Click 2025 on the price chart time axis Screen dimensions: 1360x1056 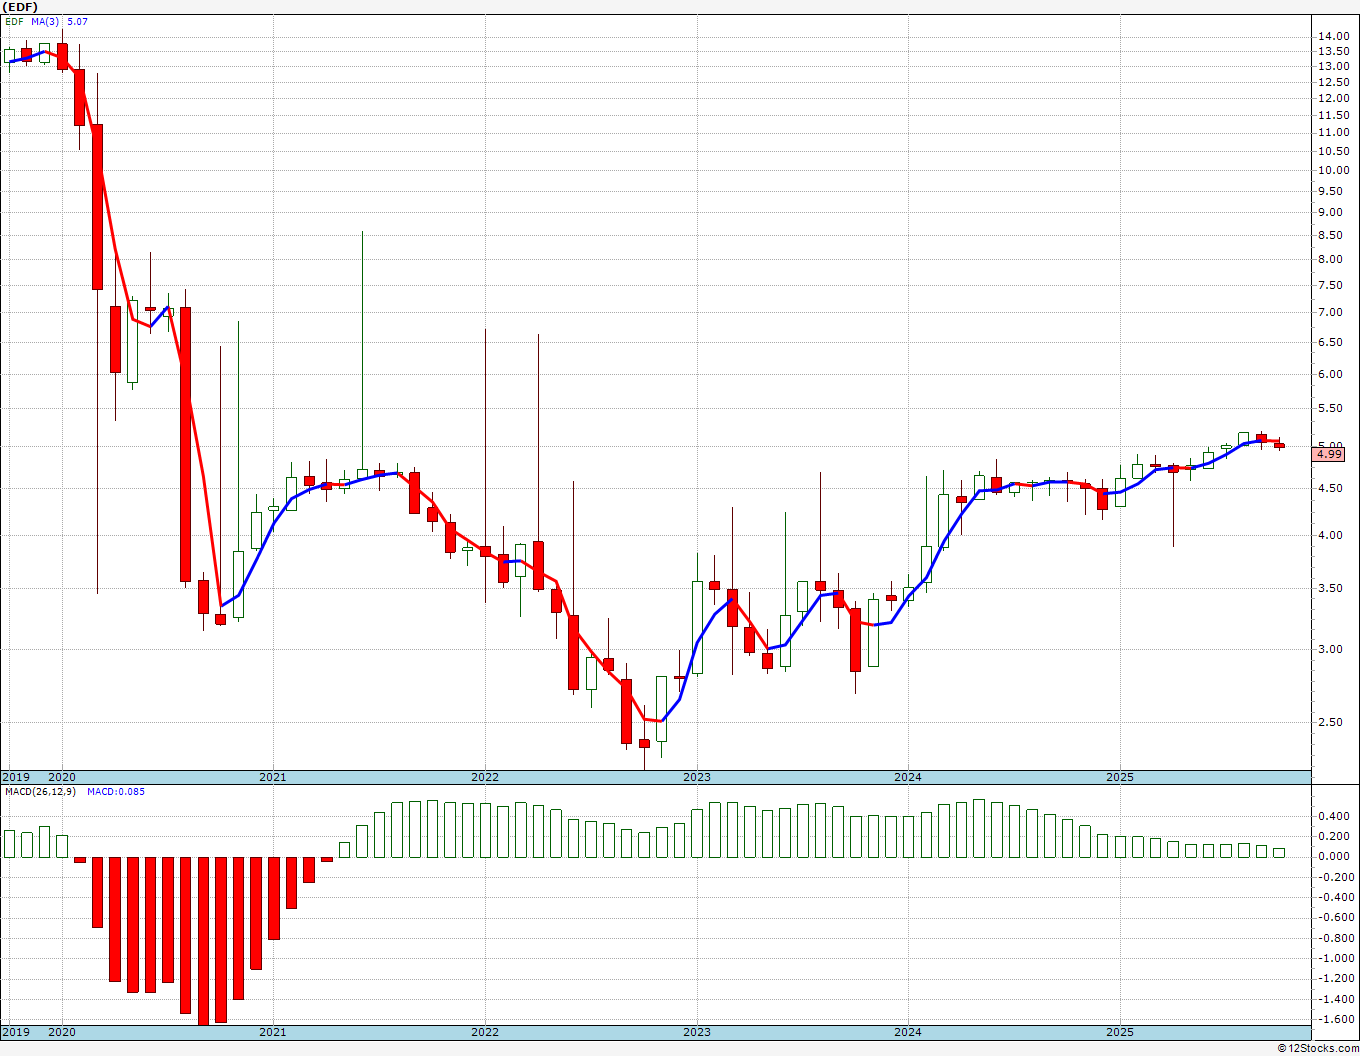(1120, 777)
